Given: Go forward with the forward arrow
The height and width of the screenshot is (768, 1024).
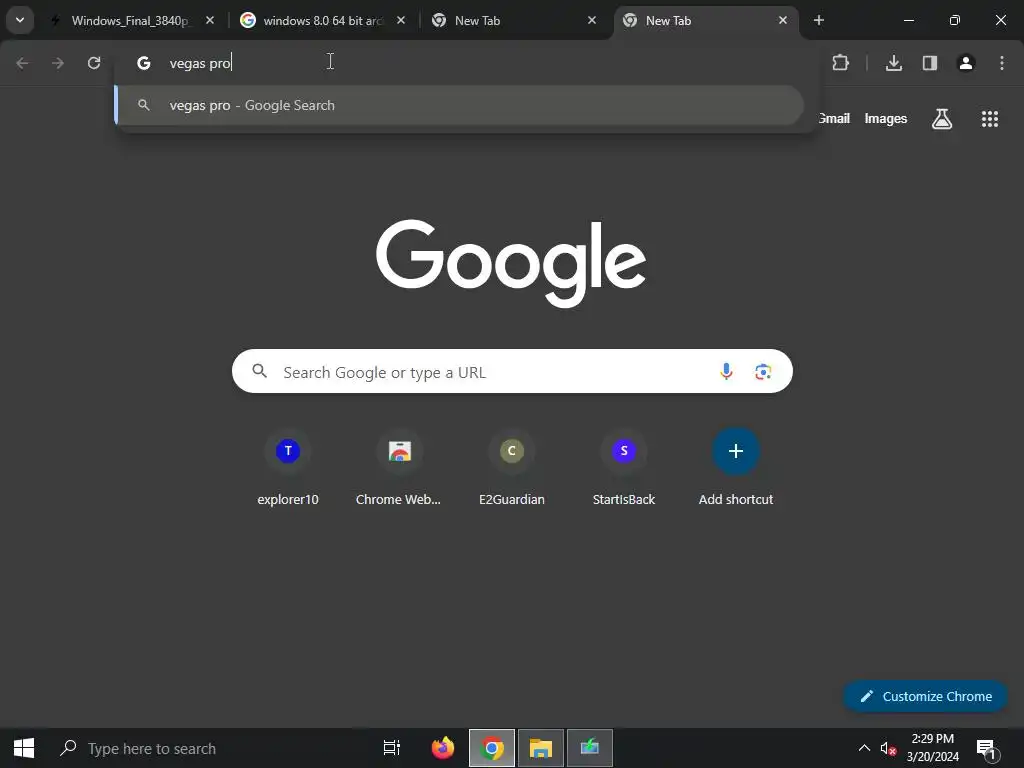Looking at the screenshot, I should click(58, 63).
